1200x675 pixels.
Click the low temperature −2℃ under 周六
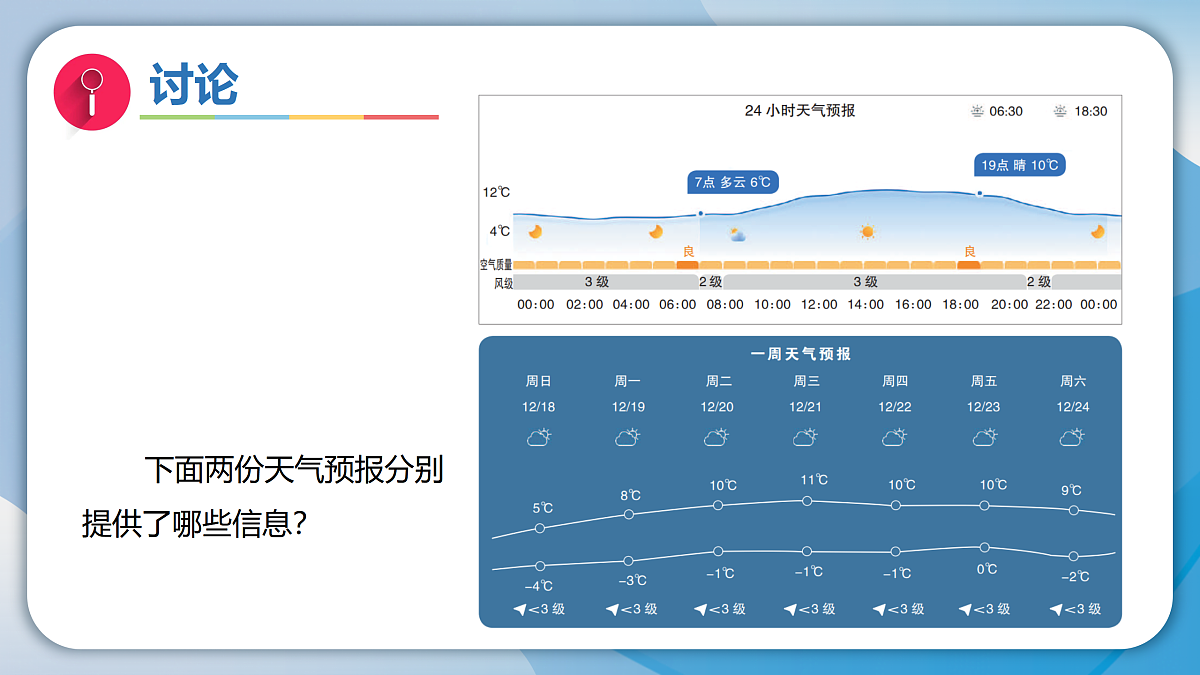point(1075,576)
